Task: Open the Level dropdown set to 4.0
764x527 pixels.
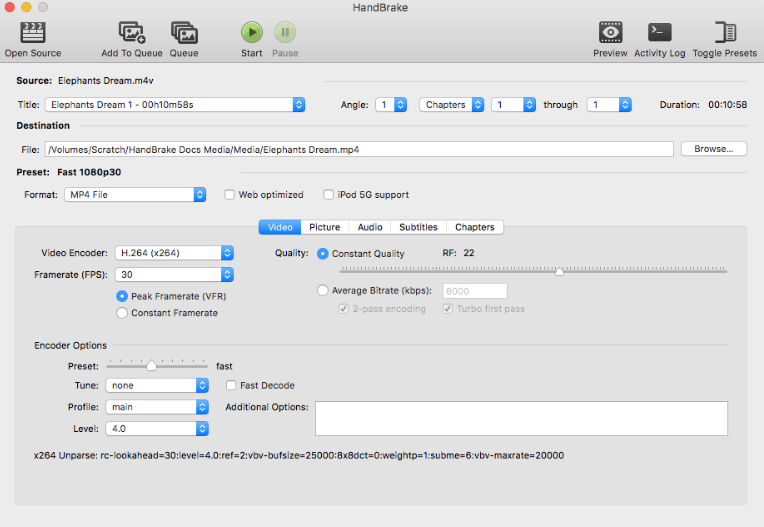Action: pos(157,429)
